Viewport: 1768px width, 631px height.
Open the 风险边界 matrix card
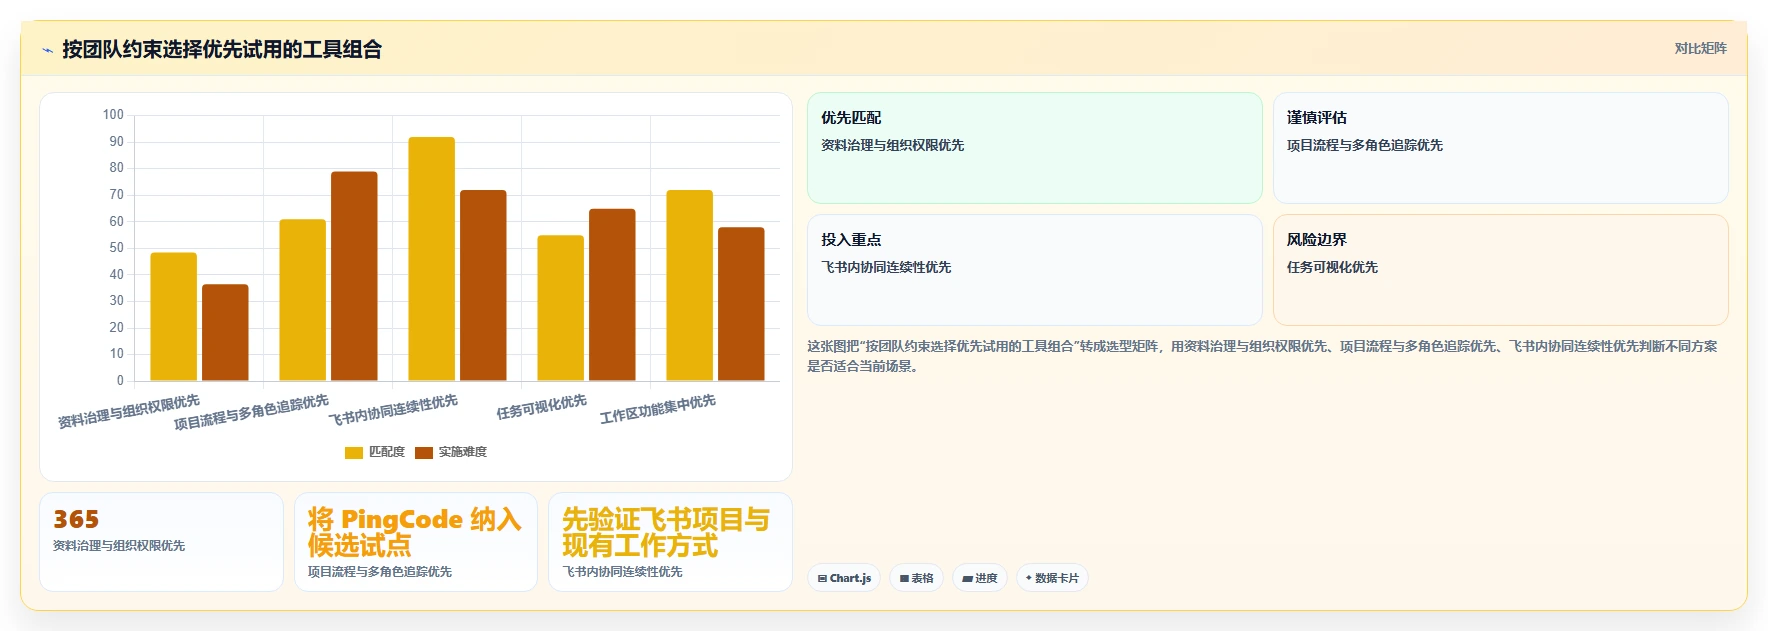click(x=1500, y=270)
